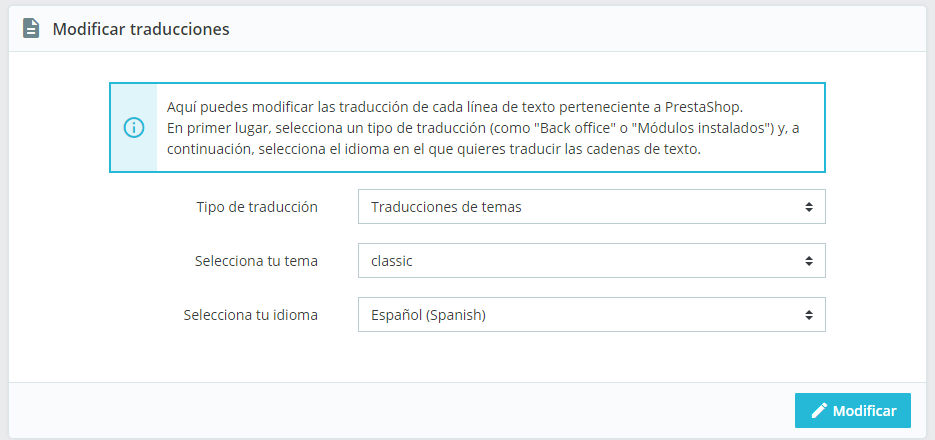The height and width of the screenshot is (440, 935).
Task: Click the sort arrows on the tema selector
Action: [808, 261]
